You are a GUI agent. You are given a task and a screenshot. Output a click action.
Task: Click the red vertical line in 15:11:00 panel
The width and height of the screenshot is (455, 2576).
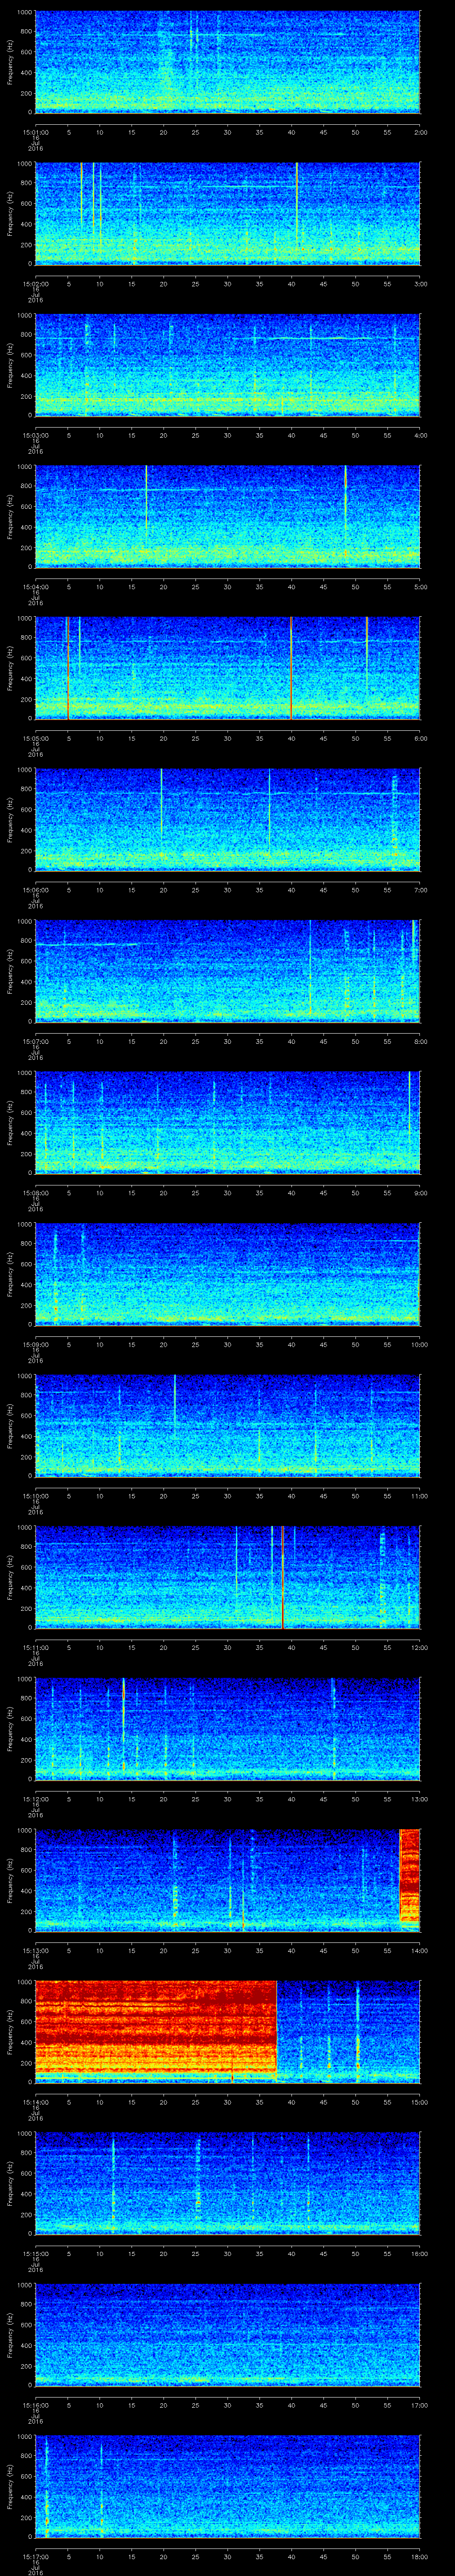pyautogui.click(x=283, y=1577)
